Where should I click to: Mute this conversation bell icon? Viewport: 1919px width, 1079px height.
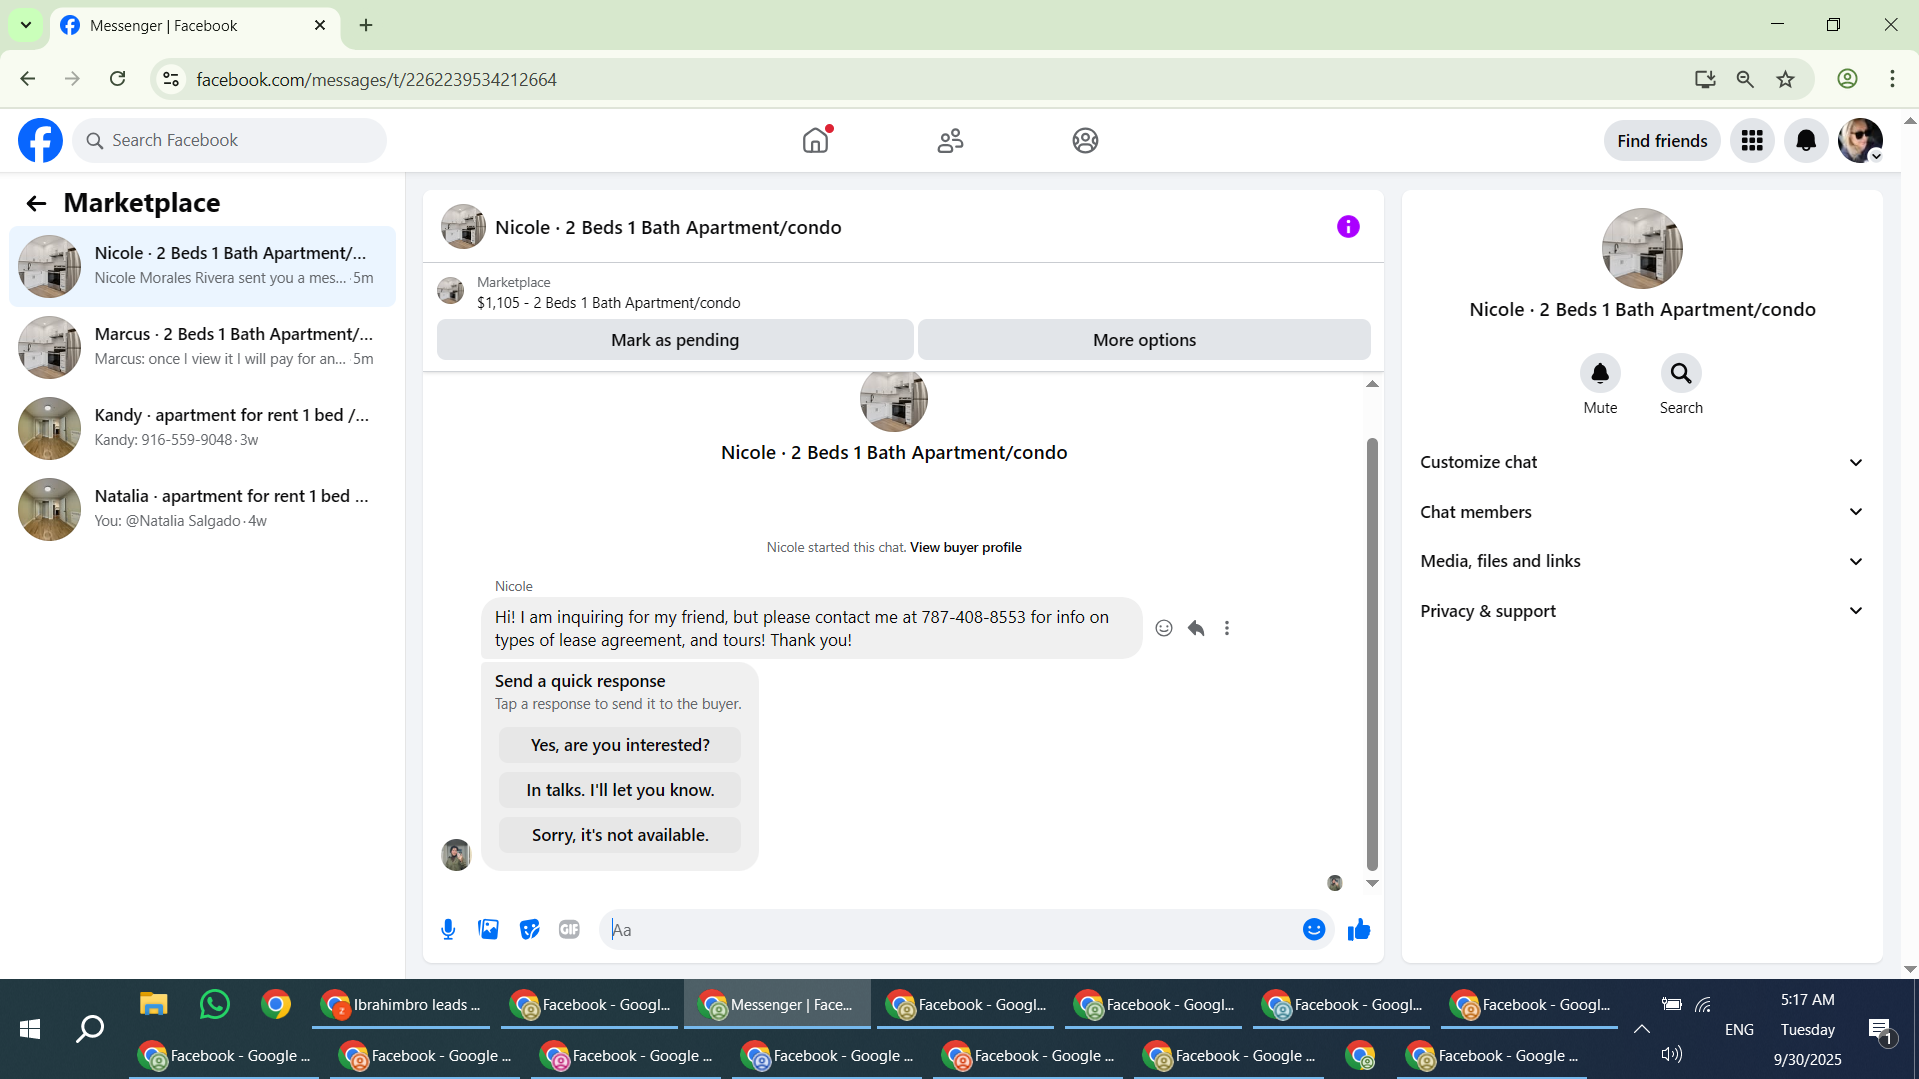coord(1600,374)
